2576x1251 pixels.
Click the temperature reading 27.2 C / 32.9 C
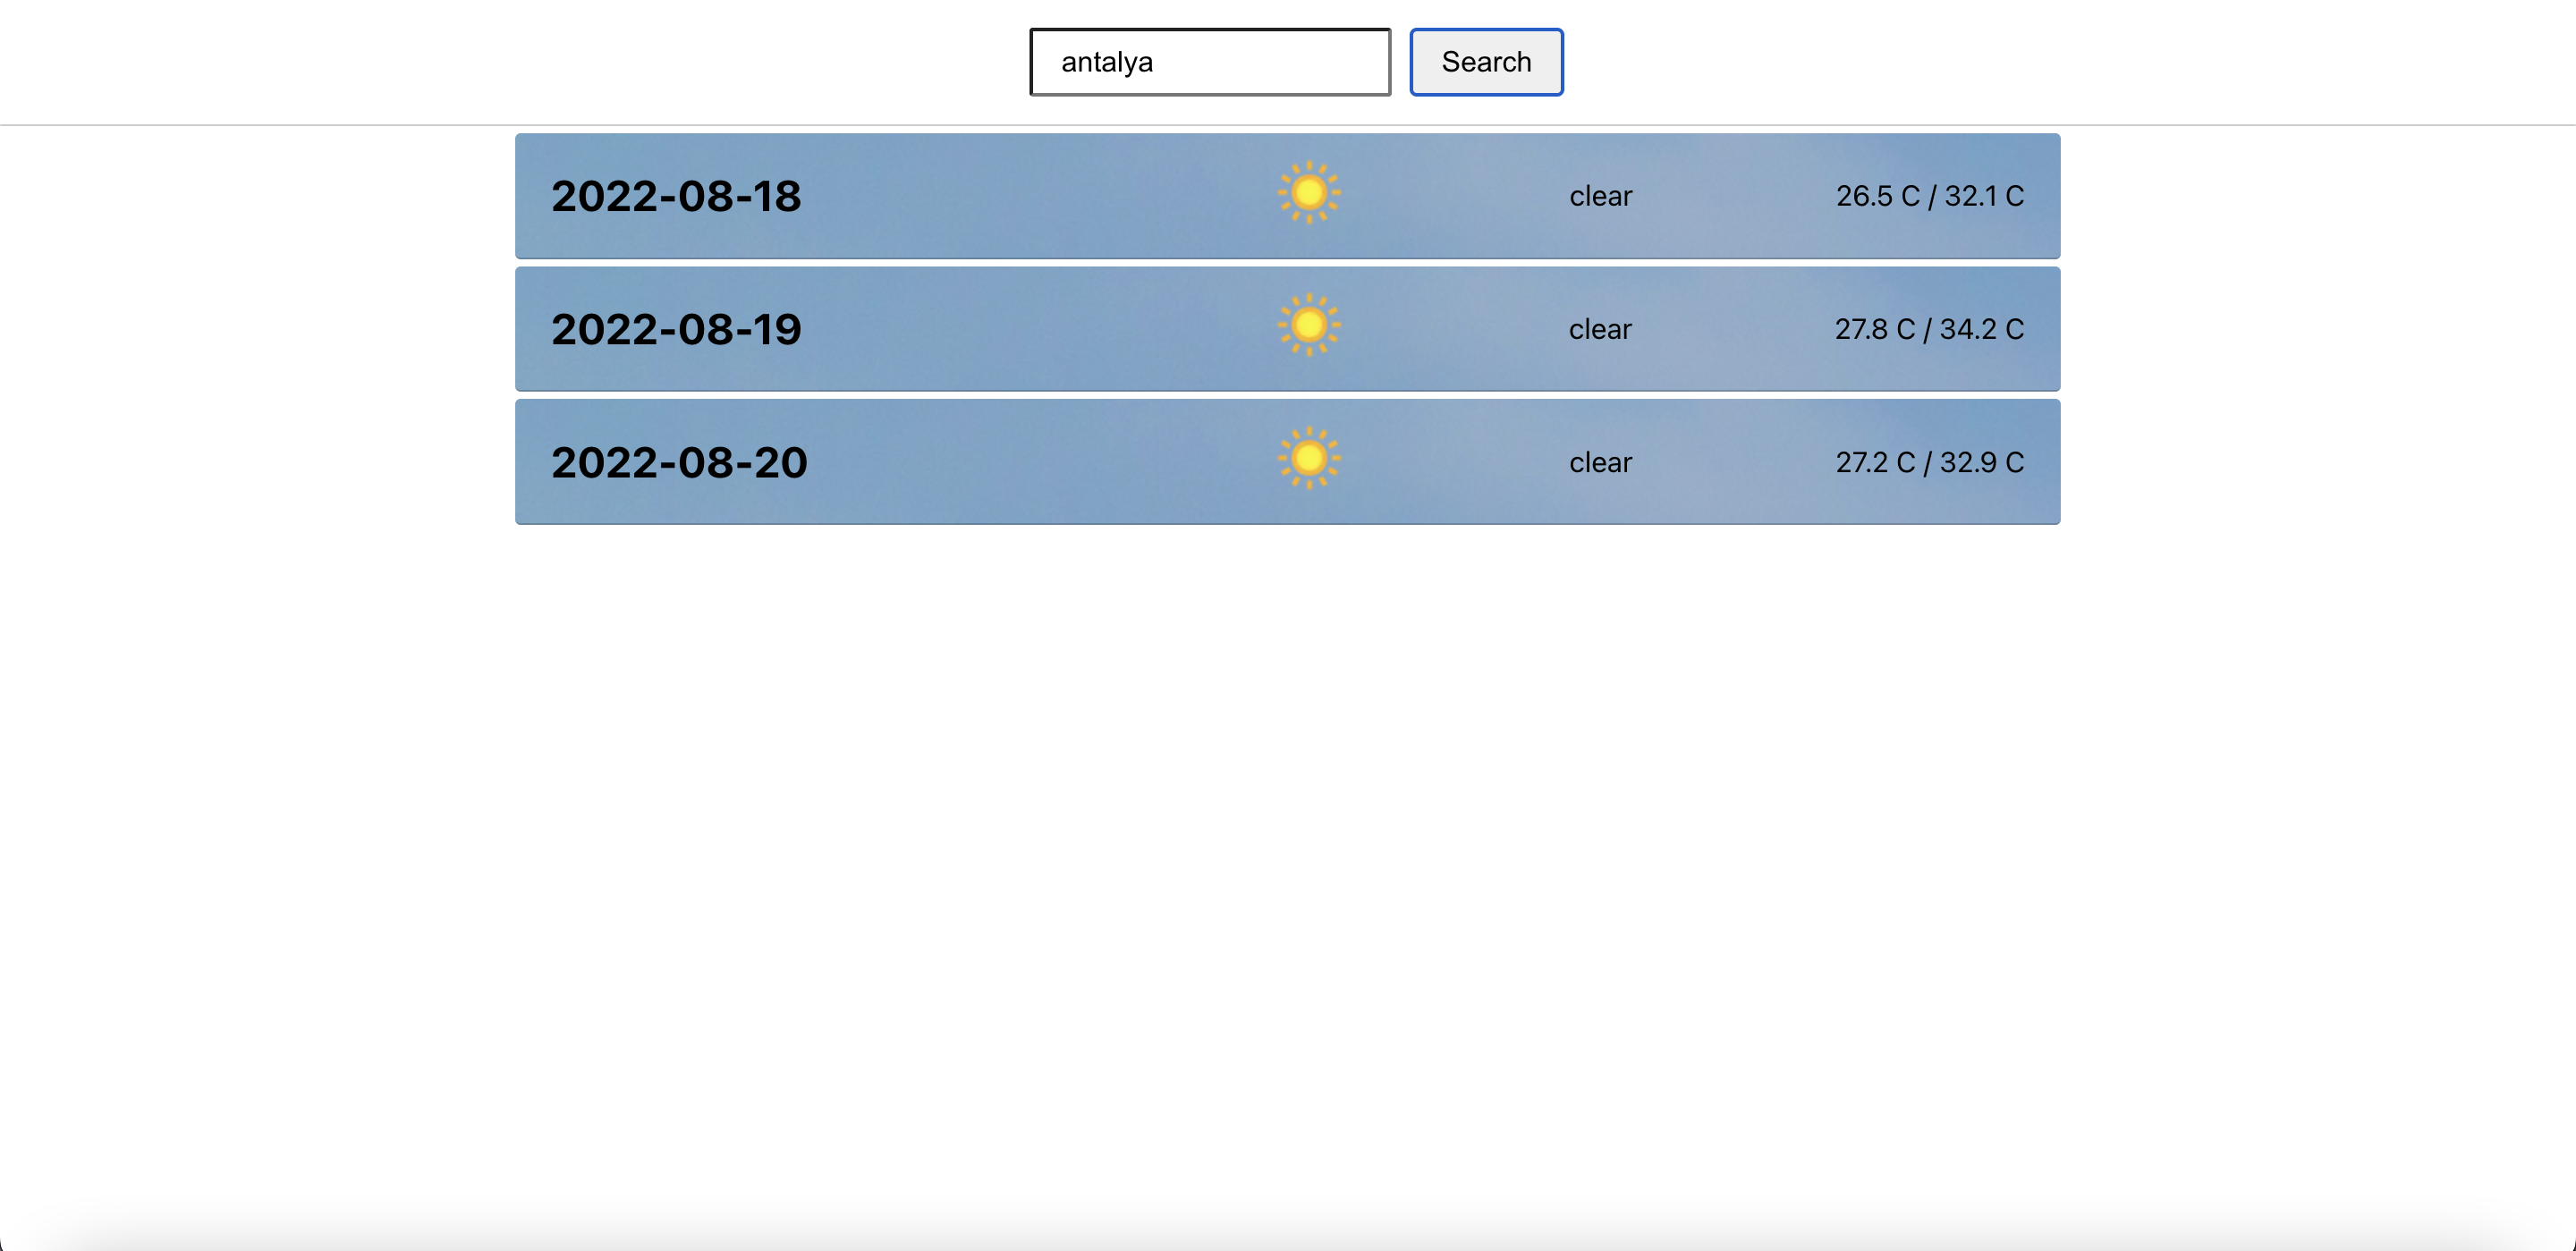[x=1929, y=462]
